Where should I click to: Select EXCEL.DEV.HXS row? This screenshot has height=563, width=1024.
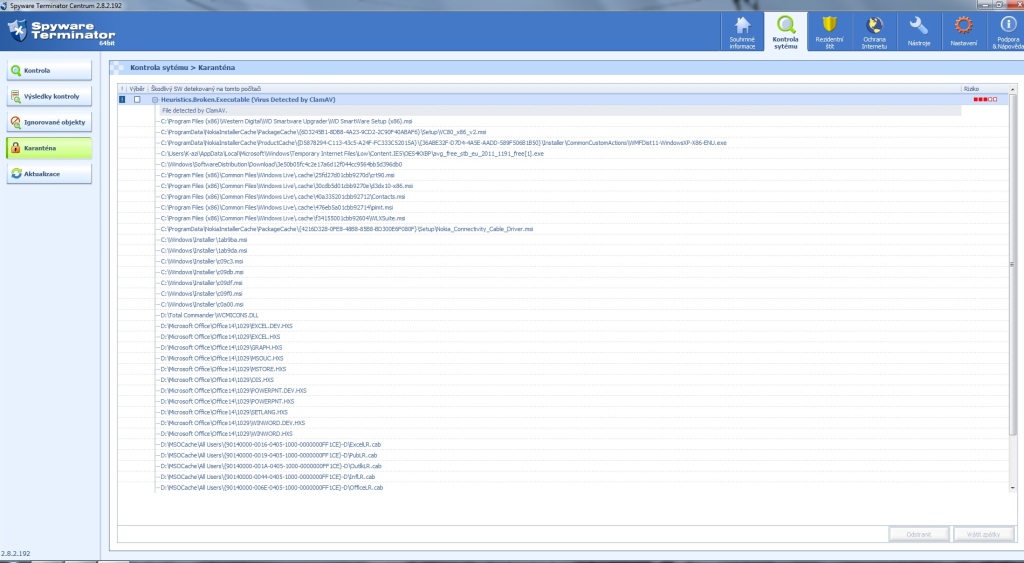pos(227,326)
